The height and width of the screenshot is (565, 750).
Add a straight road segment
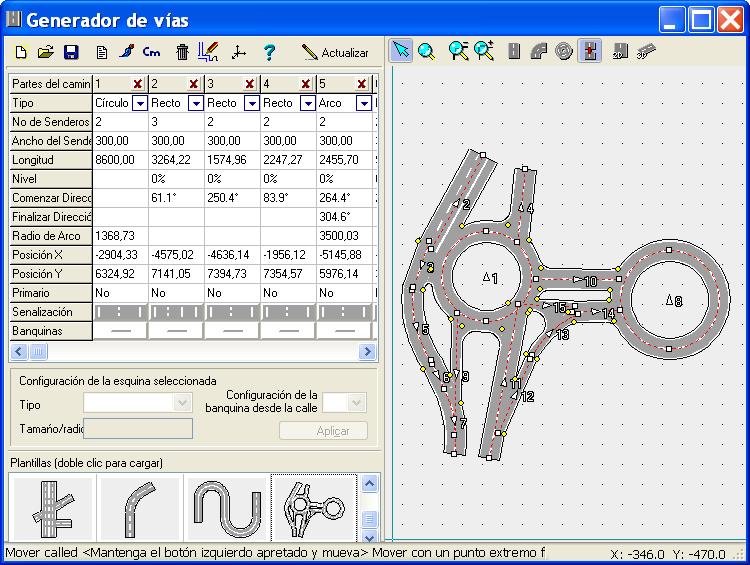click(x=514, y=51)
